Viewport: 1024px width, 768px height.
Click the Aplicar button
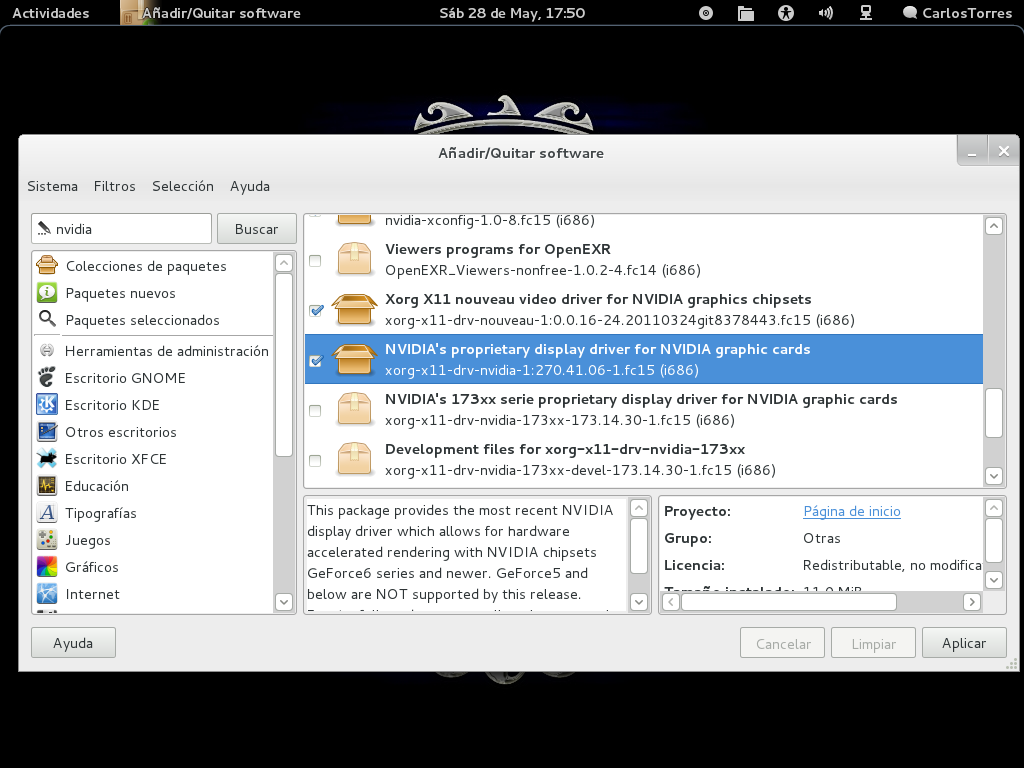coord(964,643)
